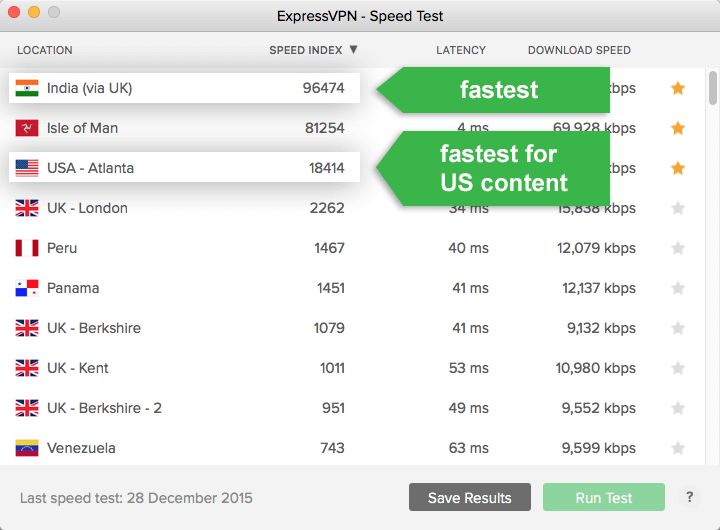Favorite UK - Kent with star
Viewport: 720px width, 530px height.
(x=678, y=367)
